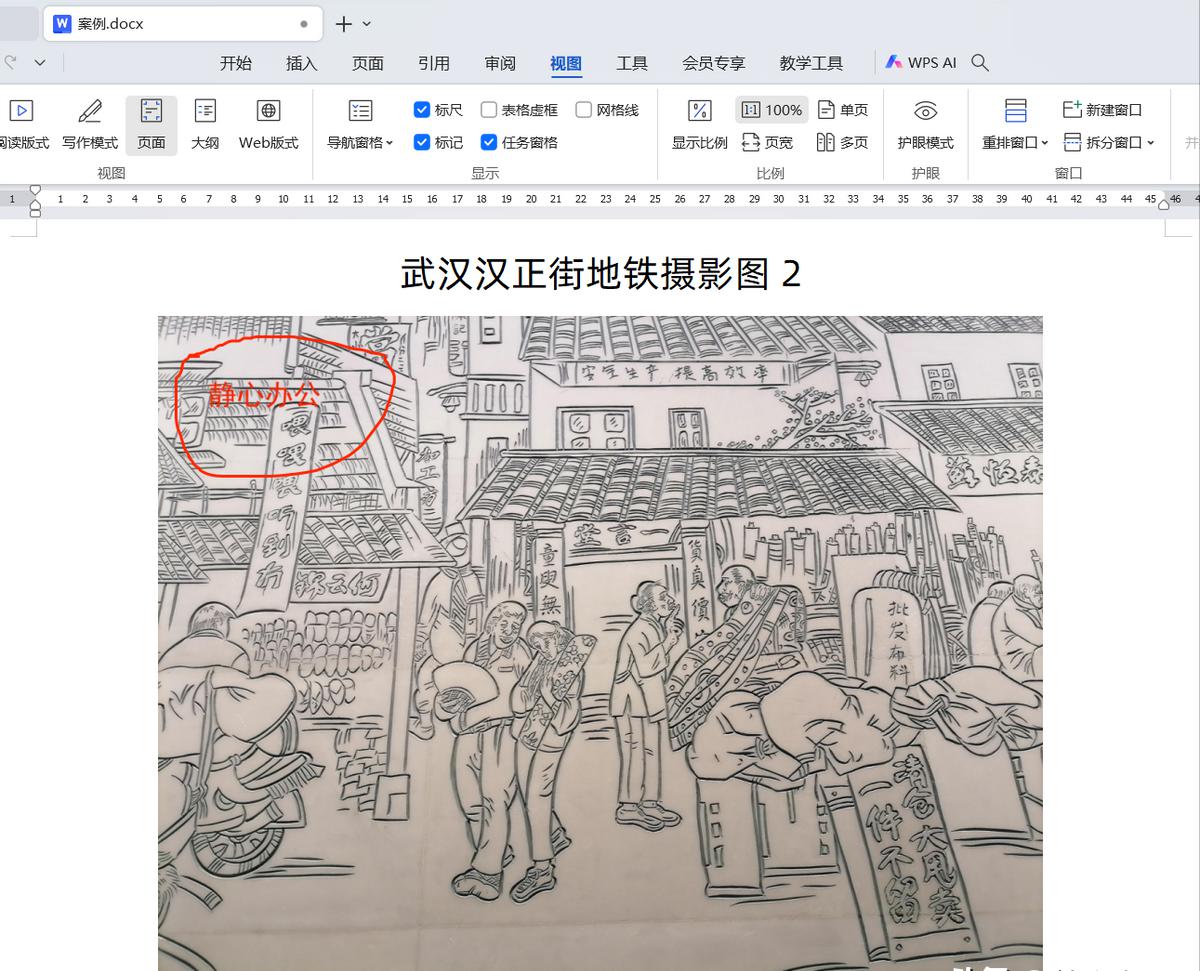This screenshot has height=971, width=1200.
Task: Toggle the 标尺 ruler checkbox
Action: (x=438, y=110)
